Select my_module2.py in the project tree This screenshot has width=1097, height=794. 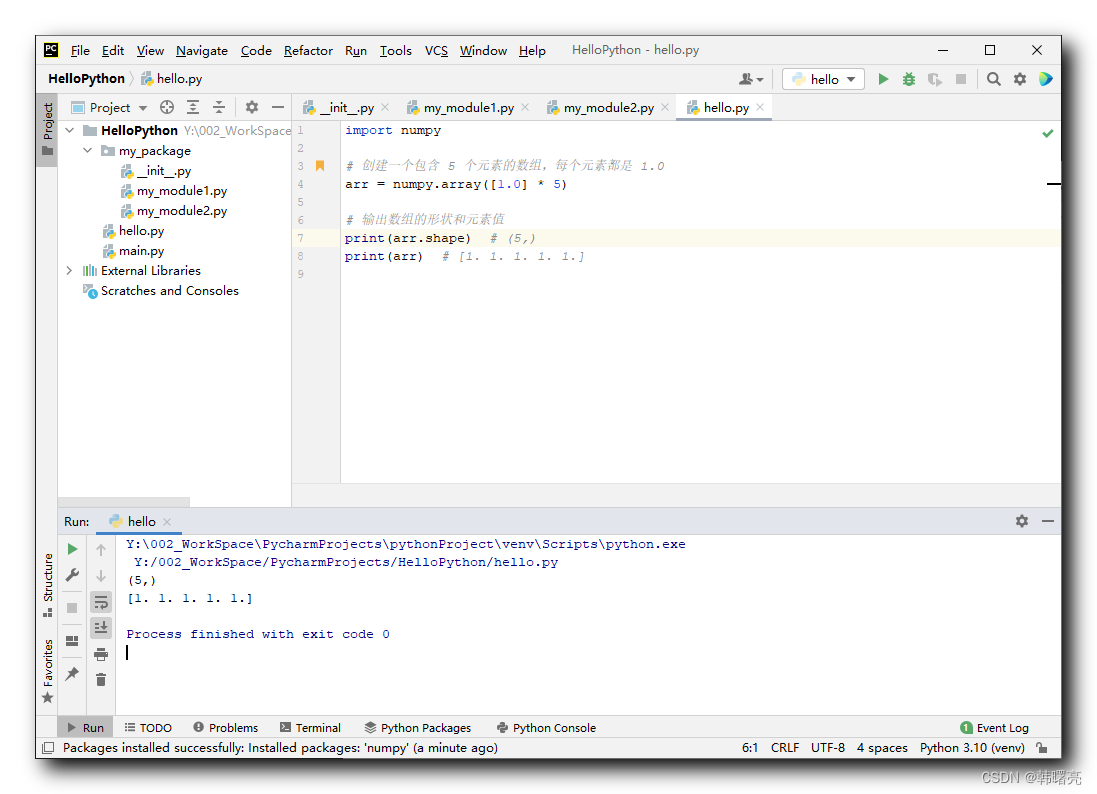182,211
